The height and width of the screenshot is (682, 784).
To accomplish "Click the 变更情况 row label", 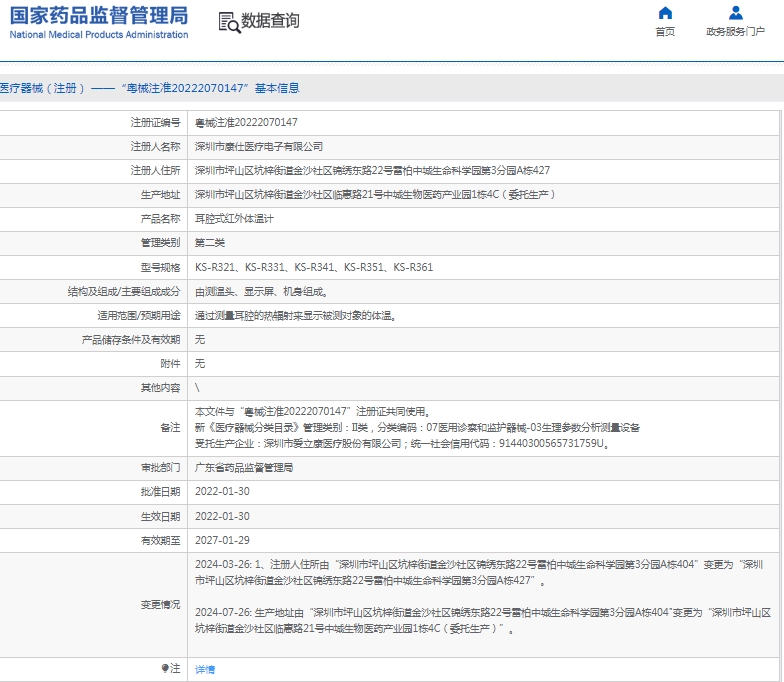I will pyautogui.click(x=160, y=604).
